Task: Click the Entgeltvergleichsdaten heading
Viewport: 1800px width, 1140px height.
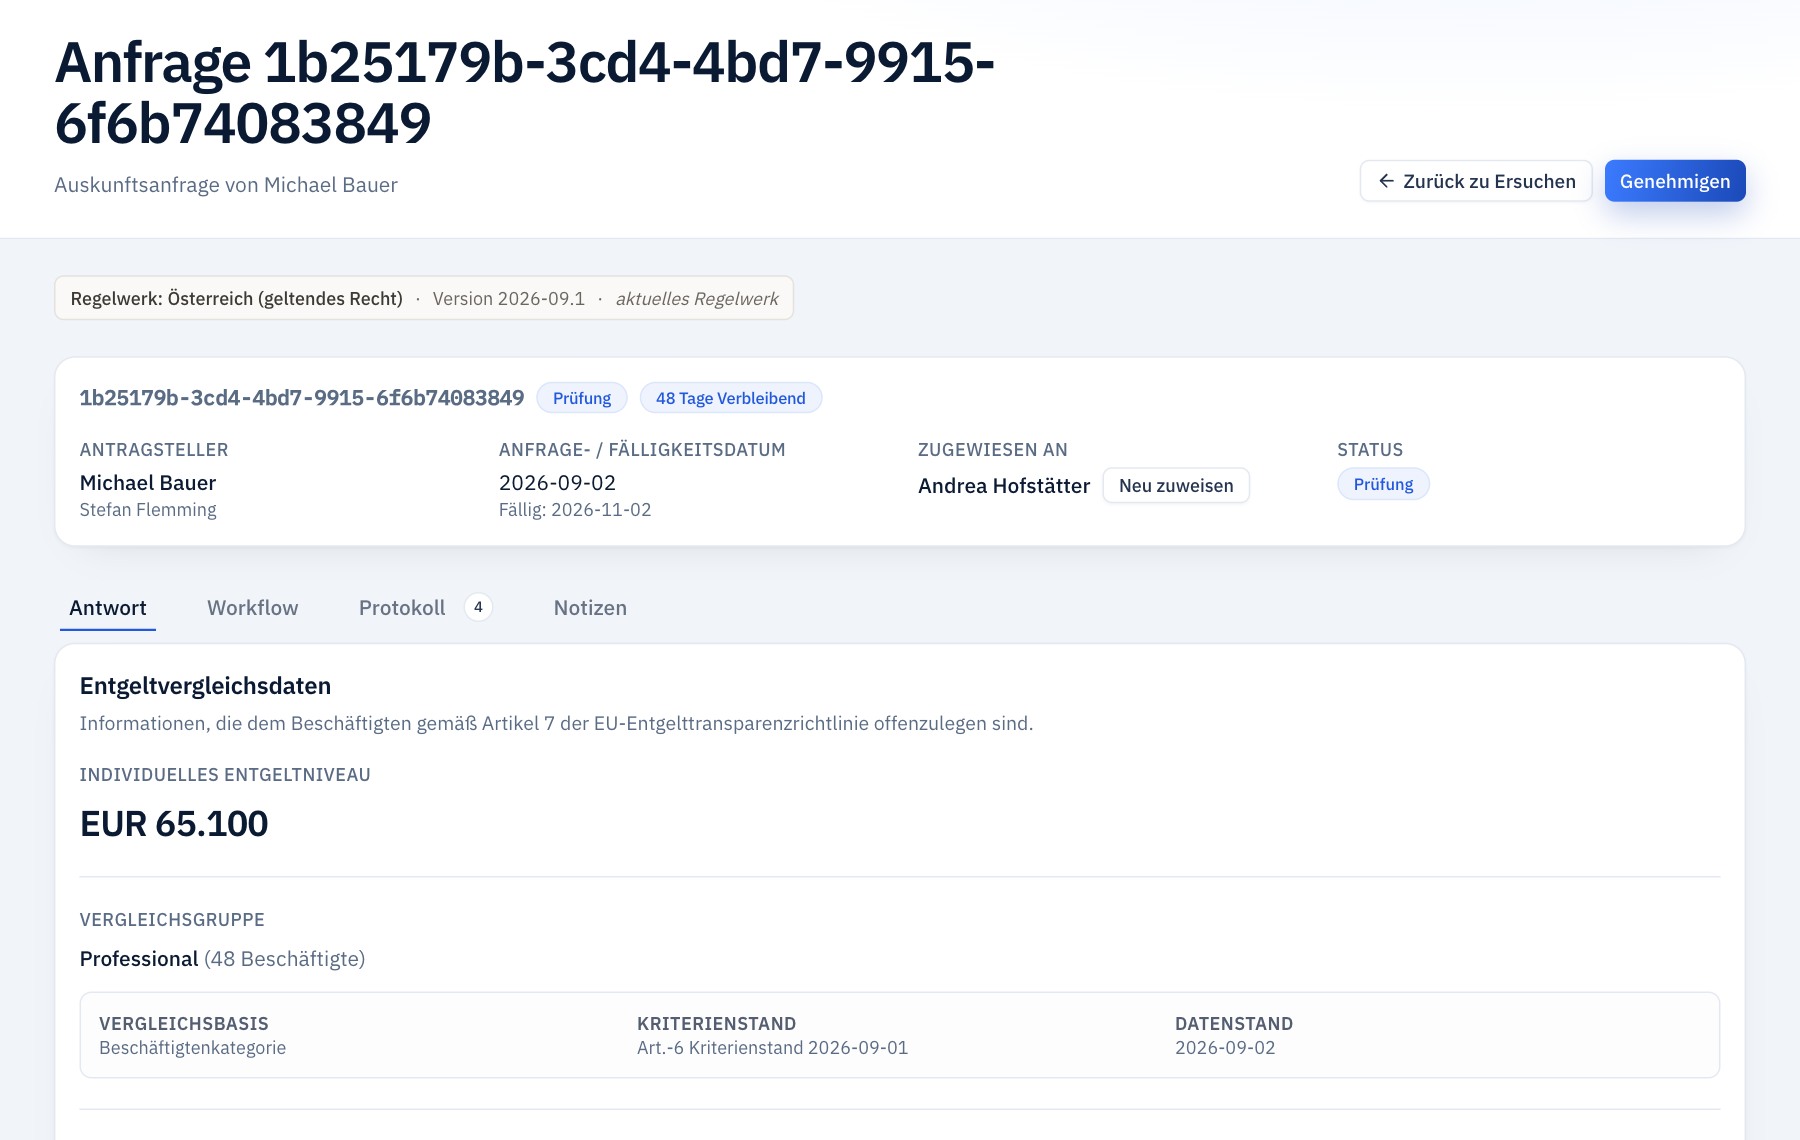Action: 205,686
